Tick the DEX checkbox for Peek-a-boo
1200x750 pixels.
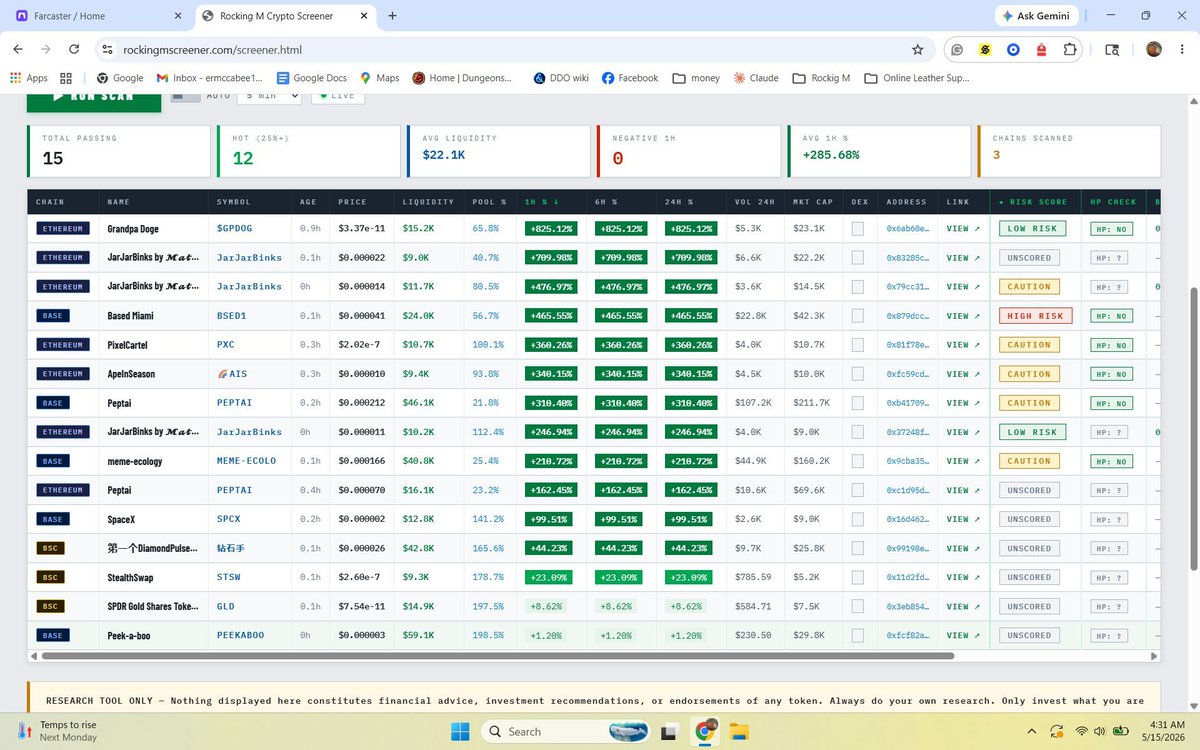[858, 635]
